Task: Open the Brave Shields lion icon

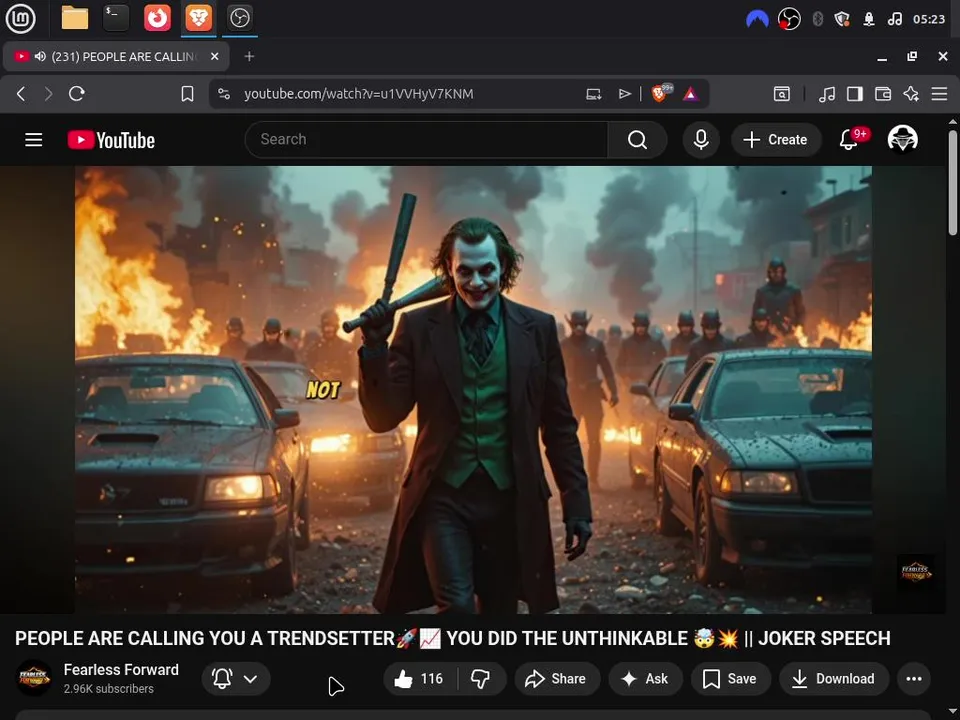Action: click(x=661, y=93)
